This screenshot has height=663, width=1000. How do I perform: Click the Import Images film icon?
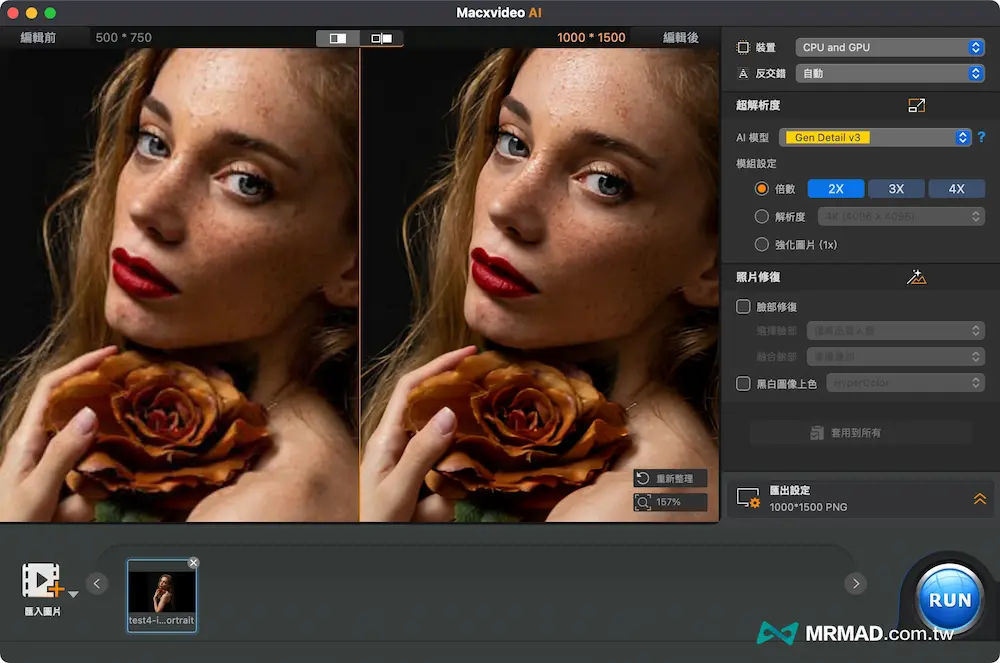tap(41, 581)
